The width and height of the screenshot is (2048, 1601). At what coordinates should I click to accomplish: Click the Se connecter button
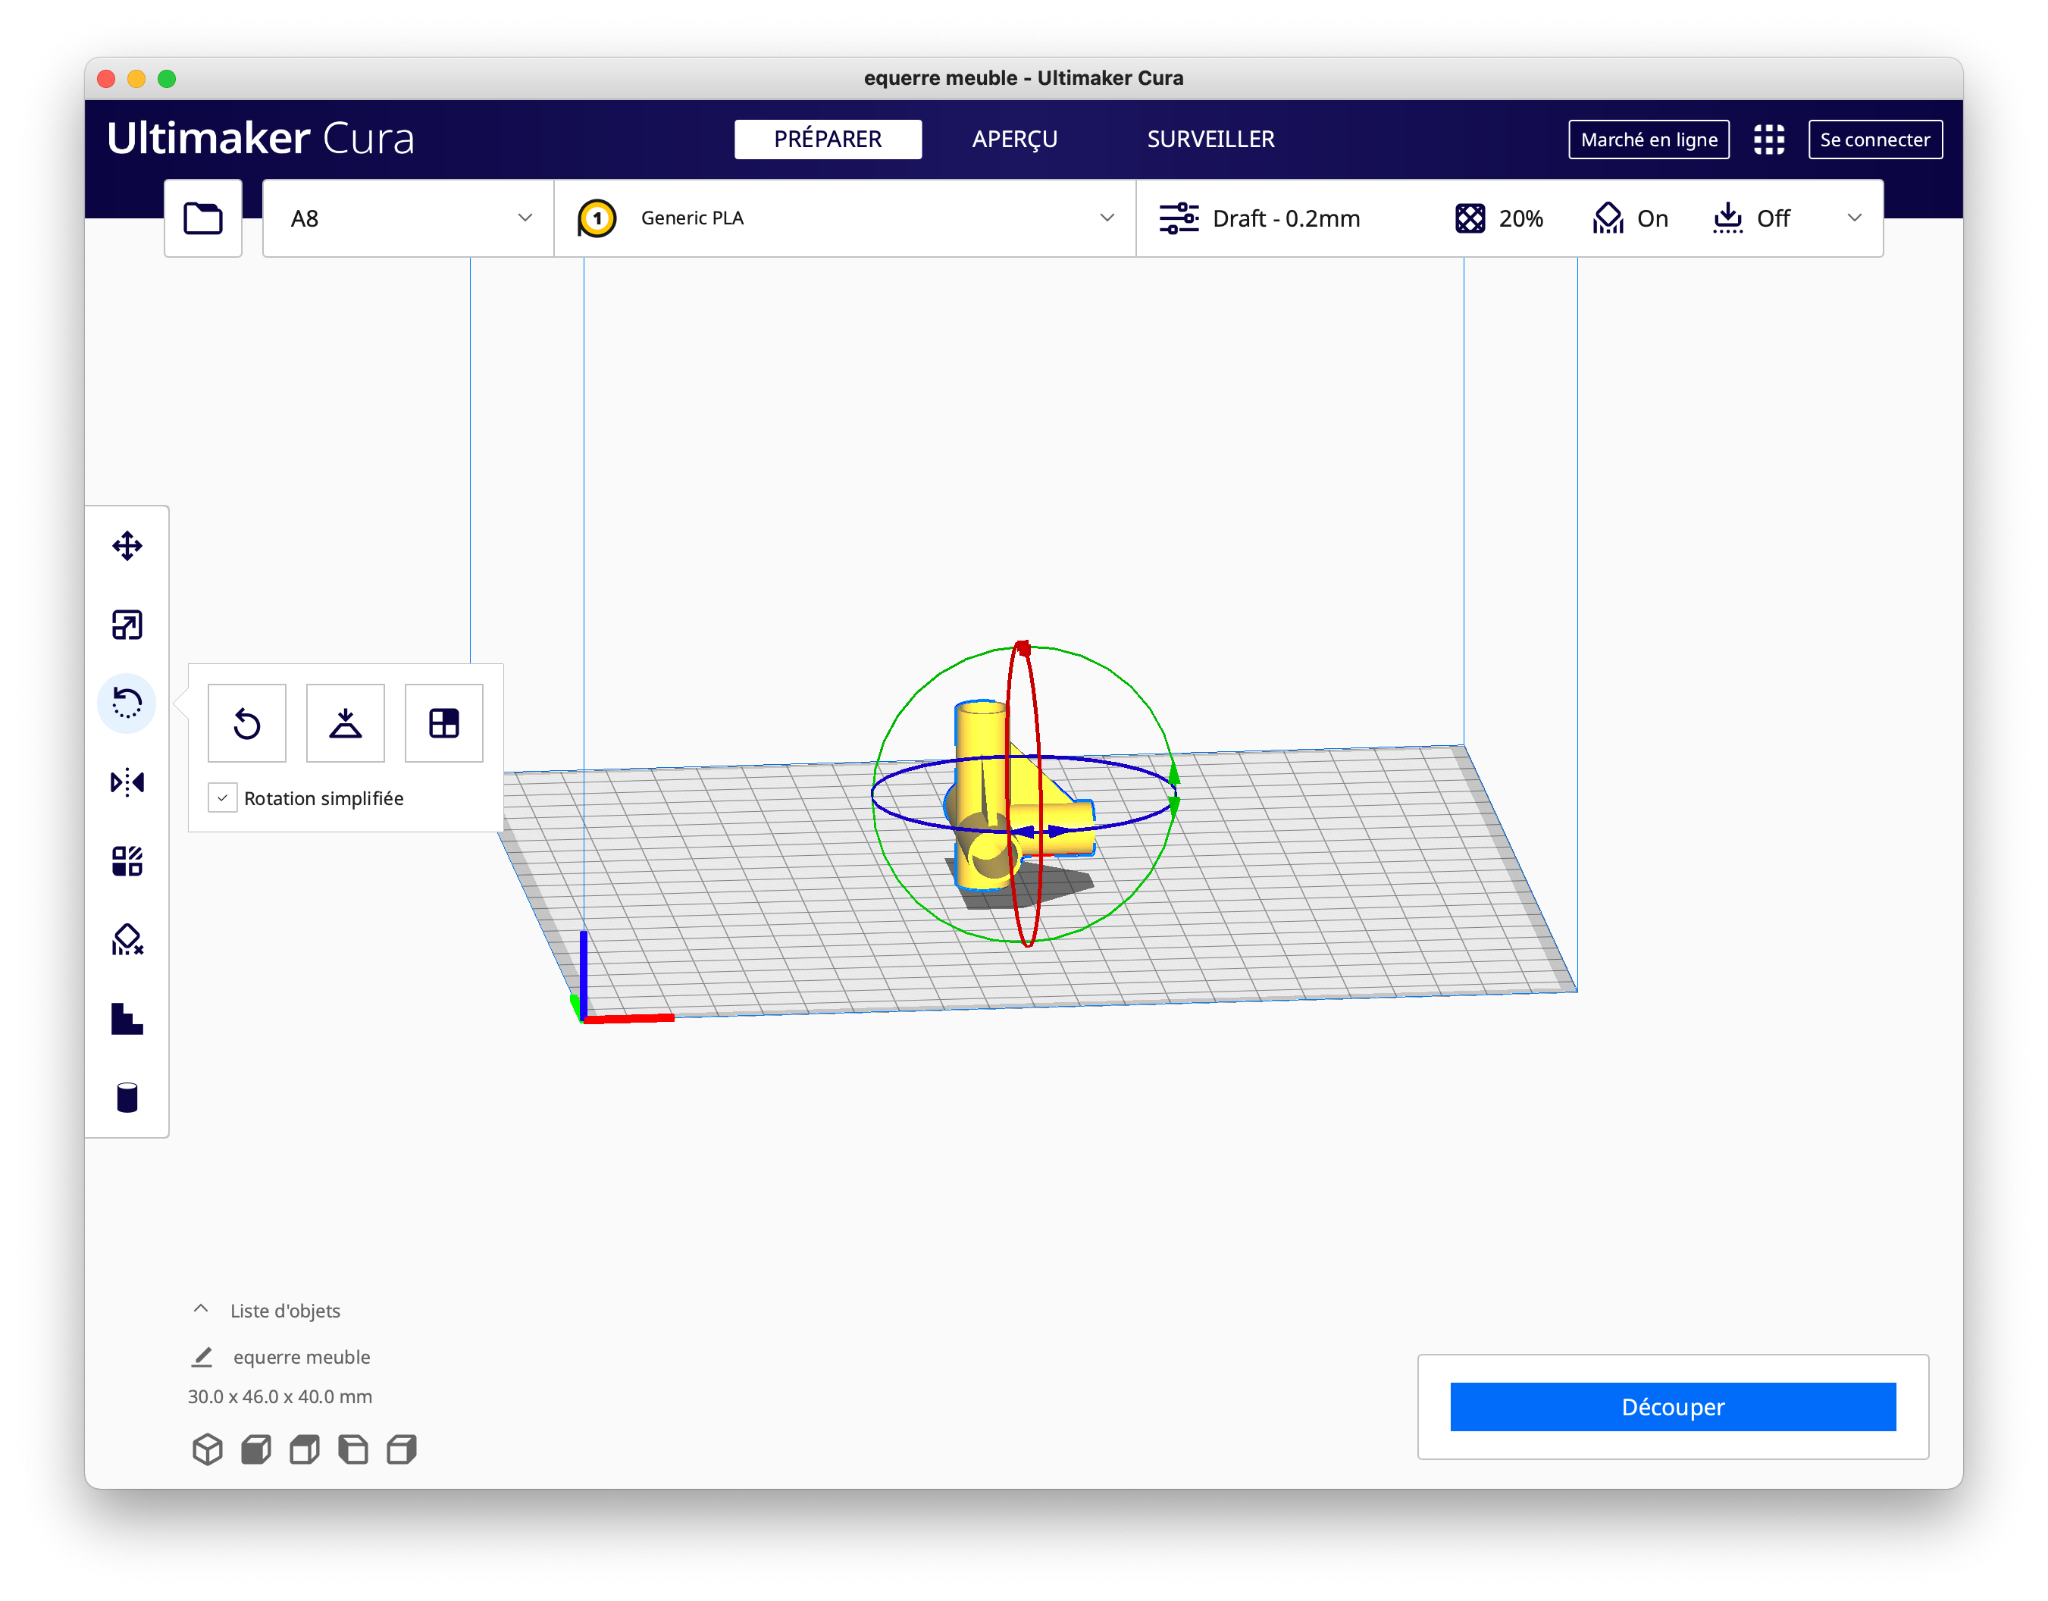1875,139
